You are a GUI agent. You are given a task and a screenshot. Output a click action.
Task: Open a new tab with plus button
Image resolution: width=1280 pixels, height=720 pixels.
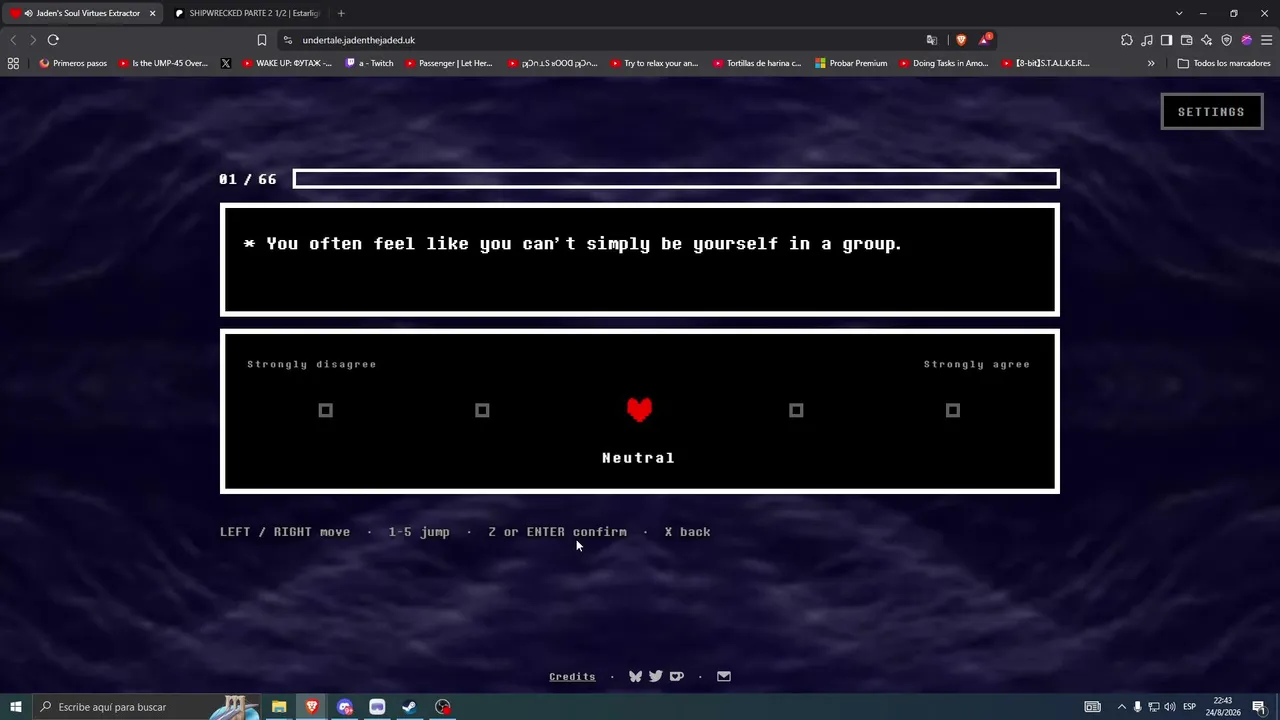pyautogui.click(x=341, y=13)
